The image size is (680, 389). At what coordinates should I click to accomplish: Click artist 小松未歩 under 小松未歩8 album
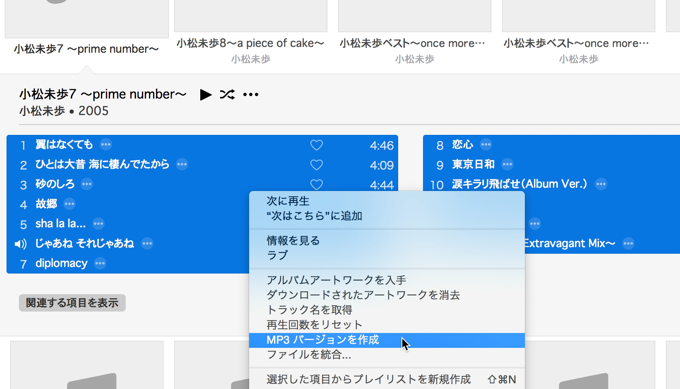[x=250, y=59]
